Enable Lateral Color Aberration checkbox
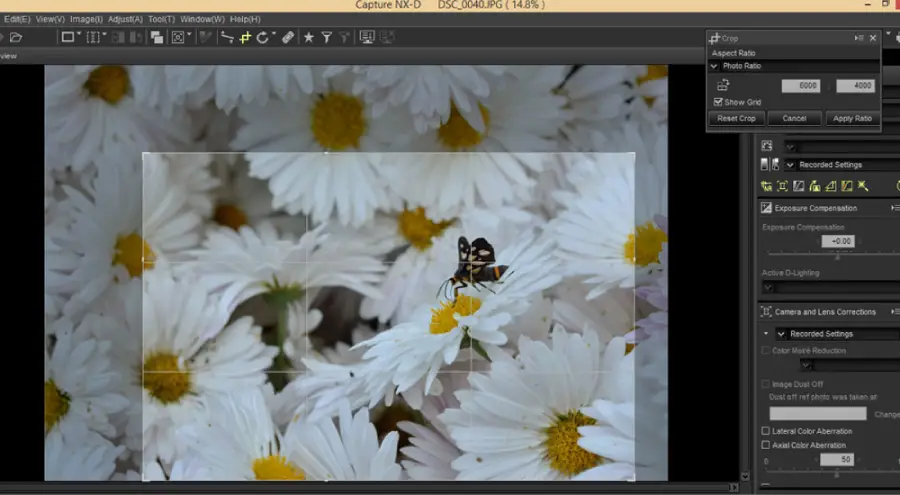This screenshot has width=900, height=495. pyautogui.click(x=766, y=431)
